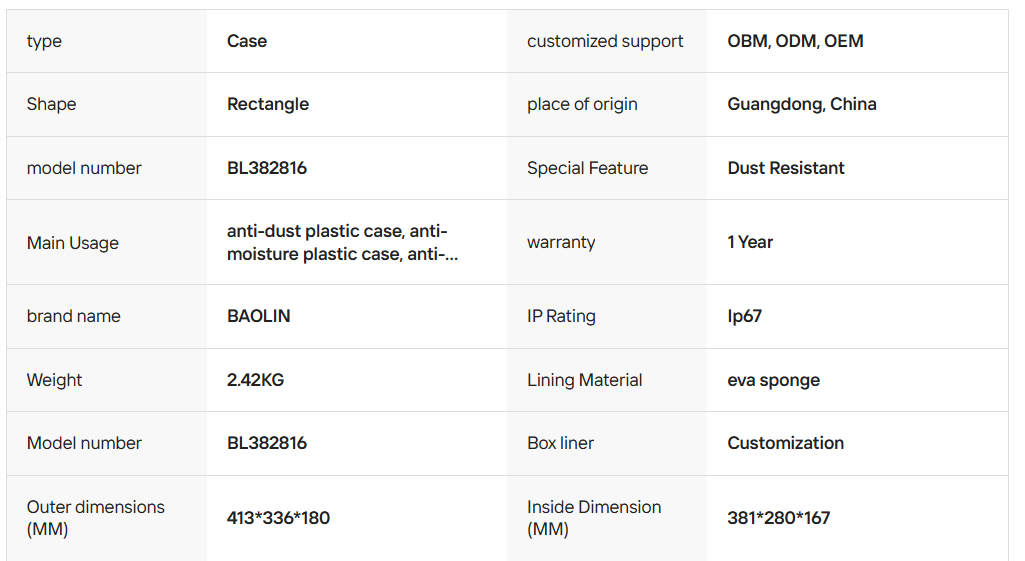Select the '2.42KG' weight value
The image size is (1025, 561).
point(255,380)
